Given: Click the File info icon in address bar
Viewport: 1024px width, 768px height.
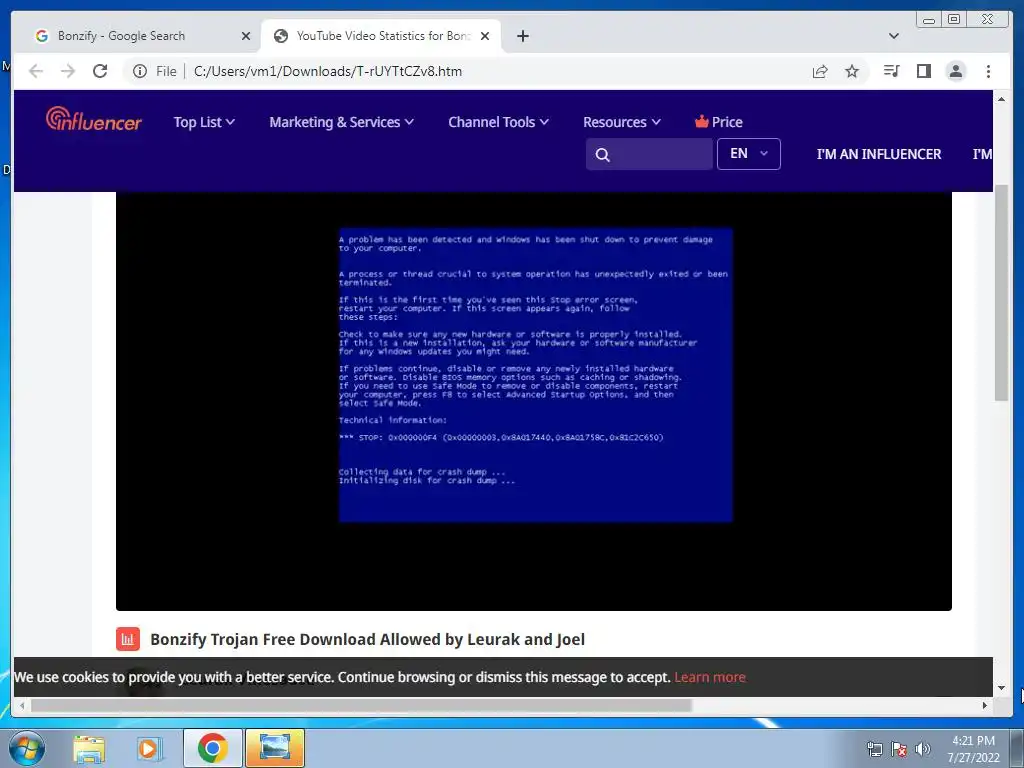Looking at the screenshot, I should pyautogui.click(x=140, y=71).
